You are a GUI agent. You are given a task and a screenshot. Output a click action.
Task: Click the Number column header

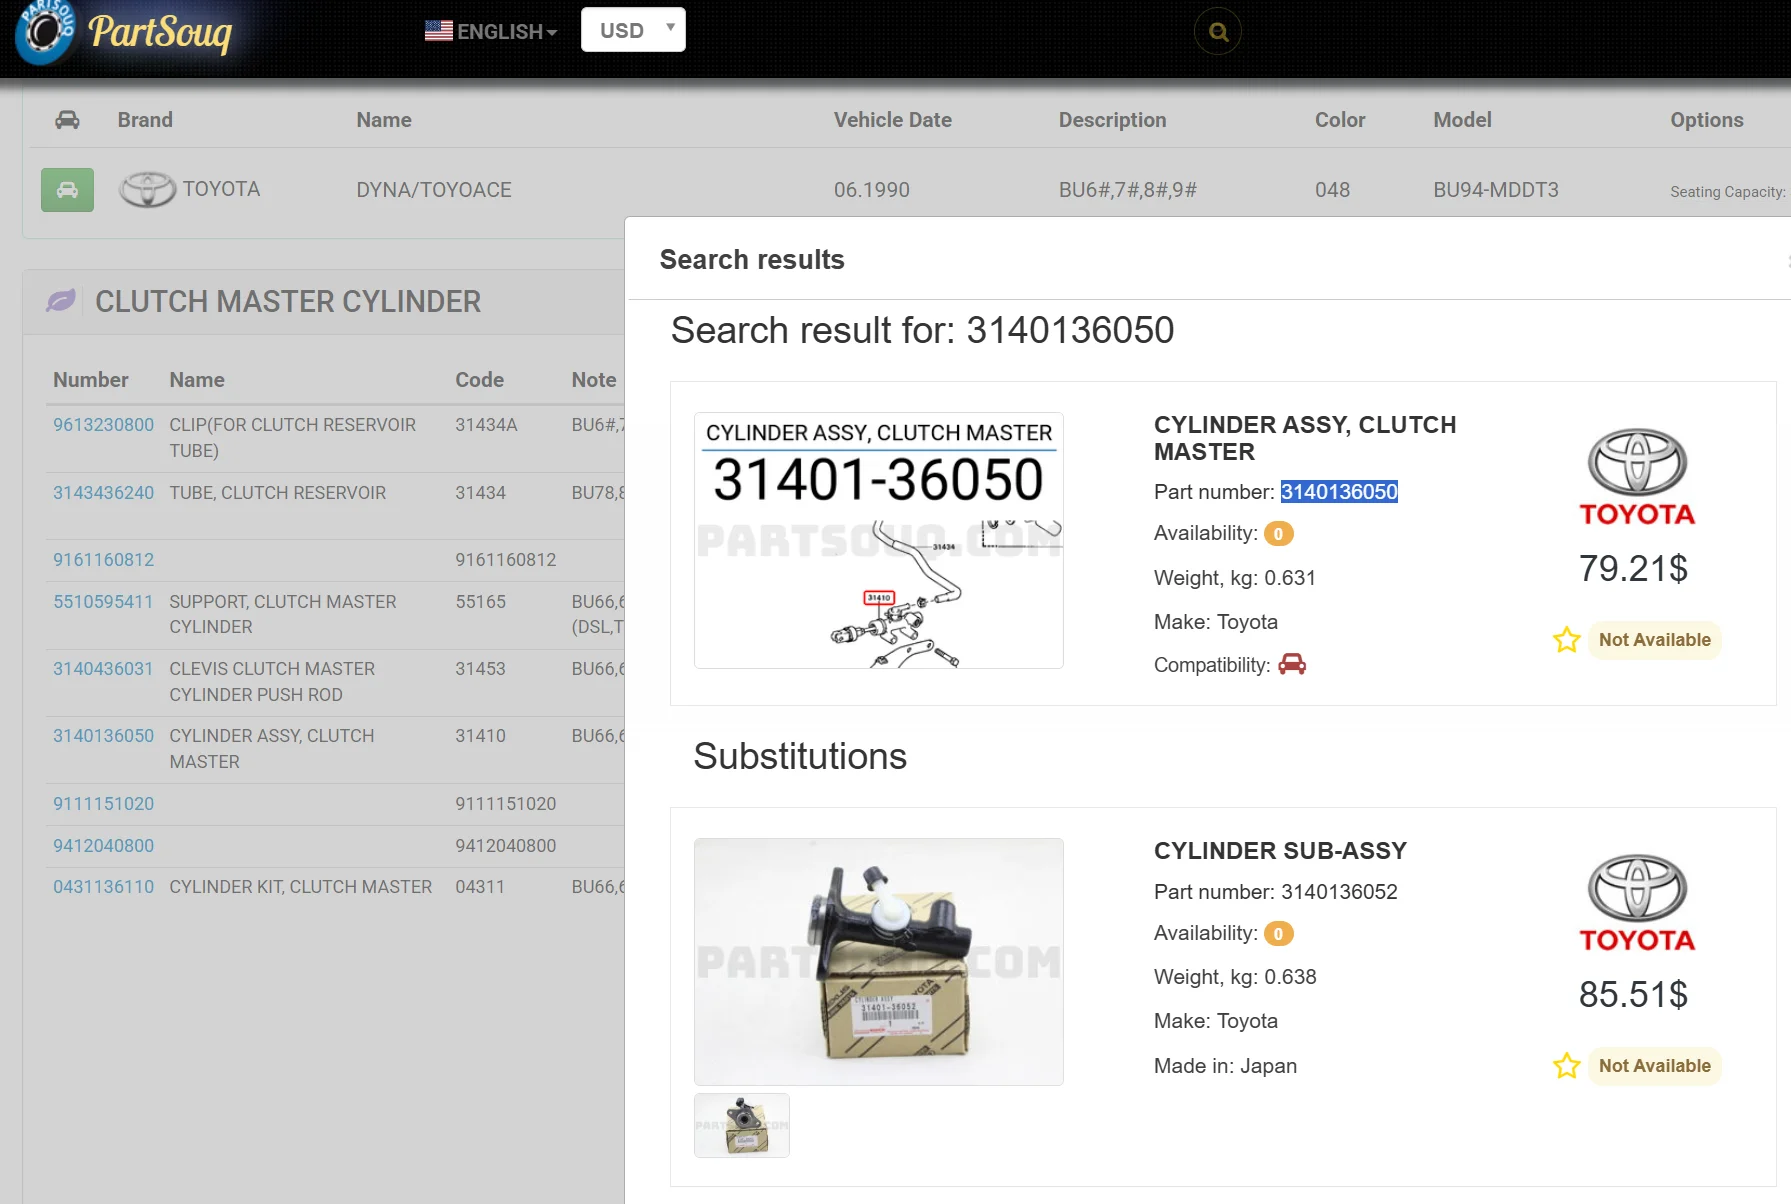click(x=91, y=380)
